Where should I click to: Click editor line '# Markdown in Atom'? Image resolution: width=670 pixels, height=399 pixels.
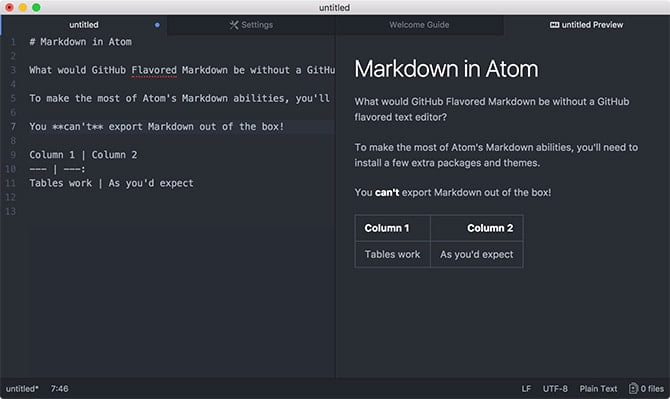(x=80, y=42)
